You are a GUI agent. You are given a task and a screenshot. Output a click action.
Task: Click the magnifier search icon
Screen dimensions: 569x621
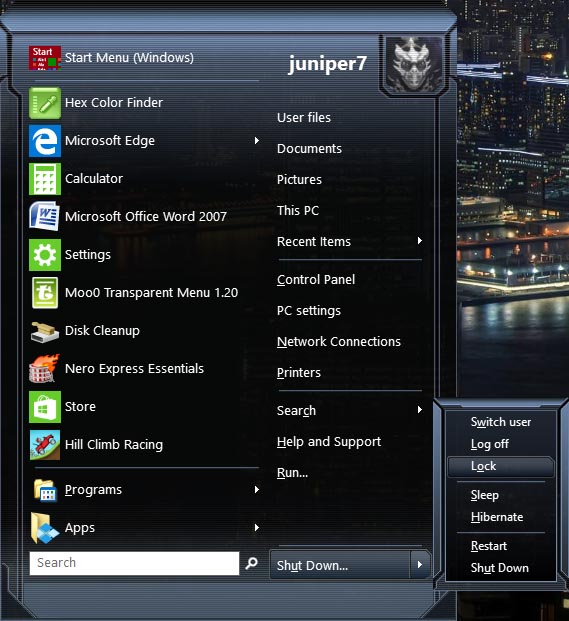[x=251, y=563]
